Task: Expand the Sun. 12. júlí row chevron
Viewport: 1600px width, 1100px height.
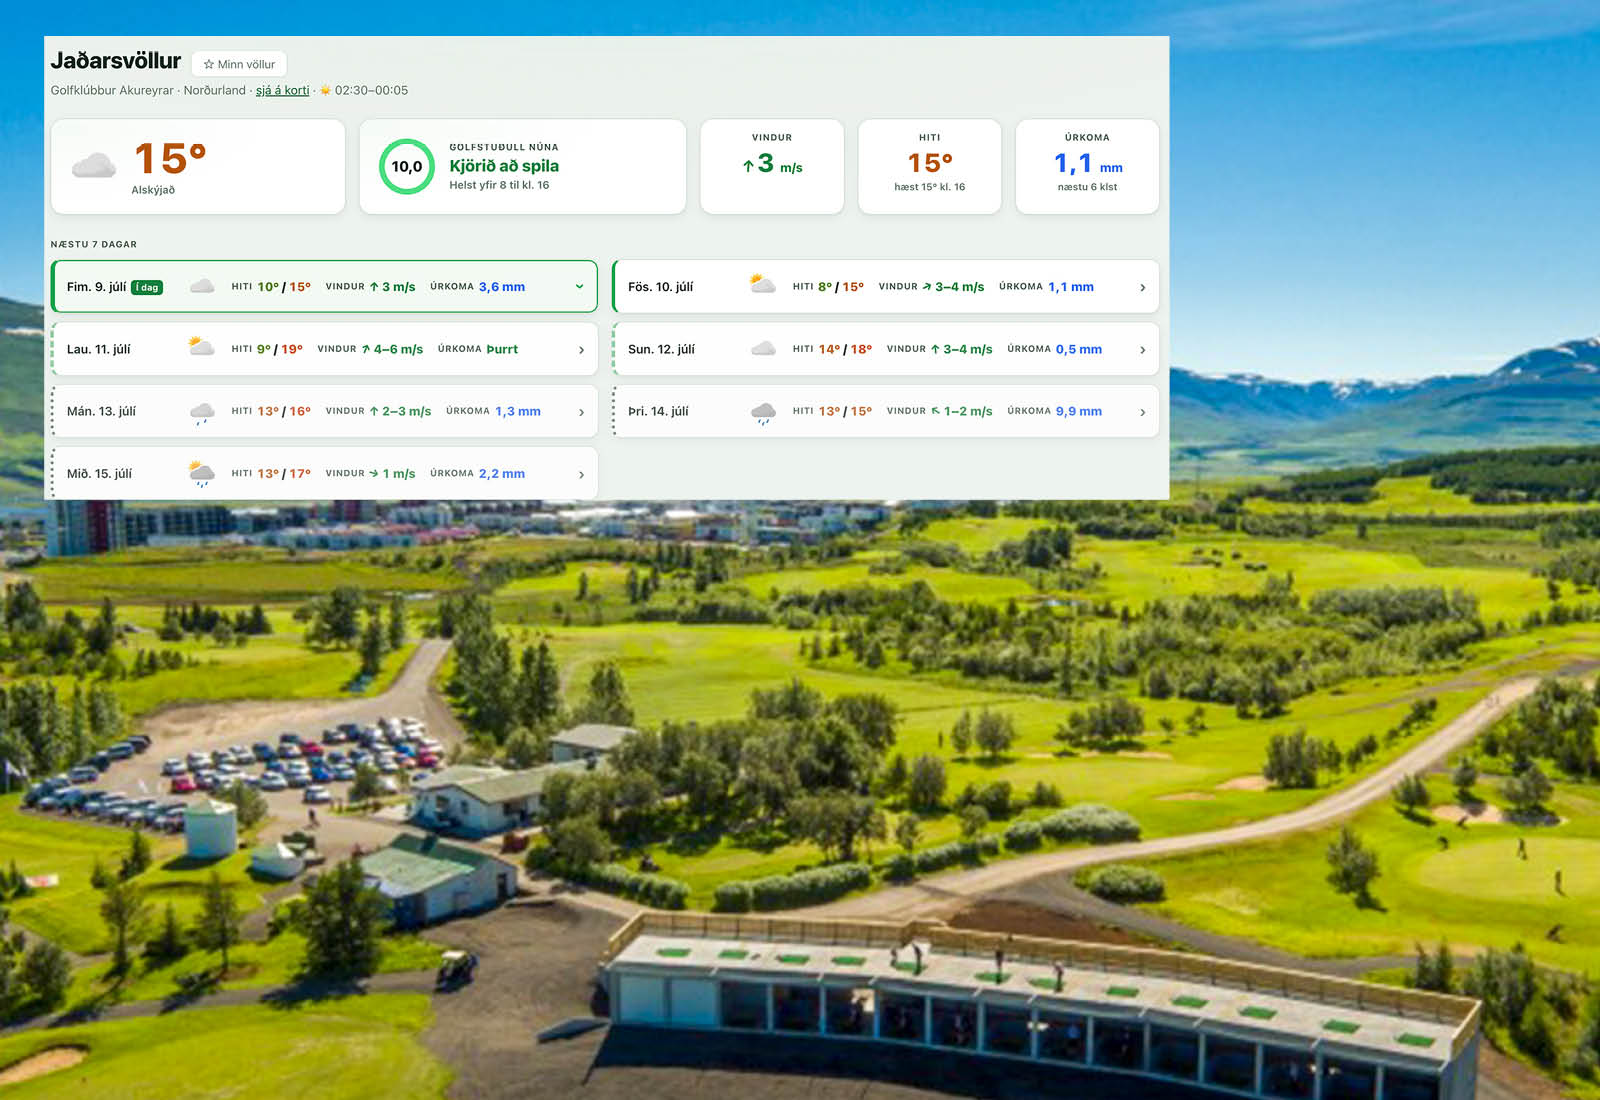Action: pyautogui.click(x=1142, y=350)
